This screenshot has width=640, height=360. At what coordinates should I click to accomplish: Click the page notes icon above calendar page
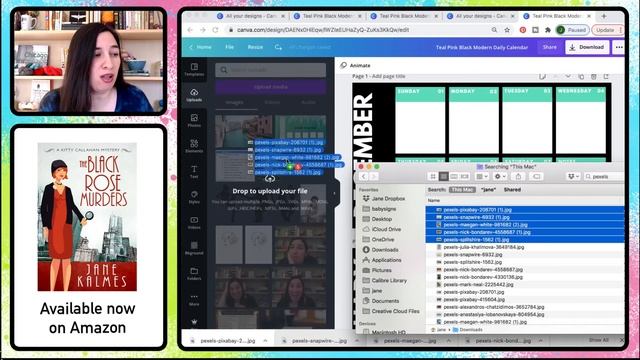[542, 76]
